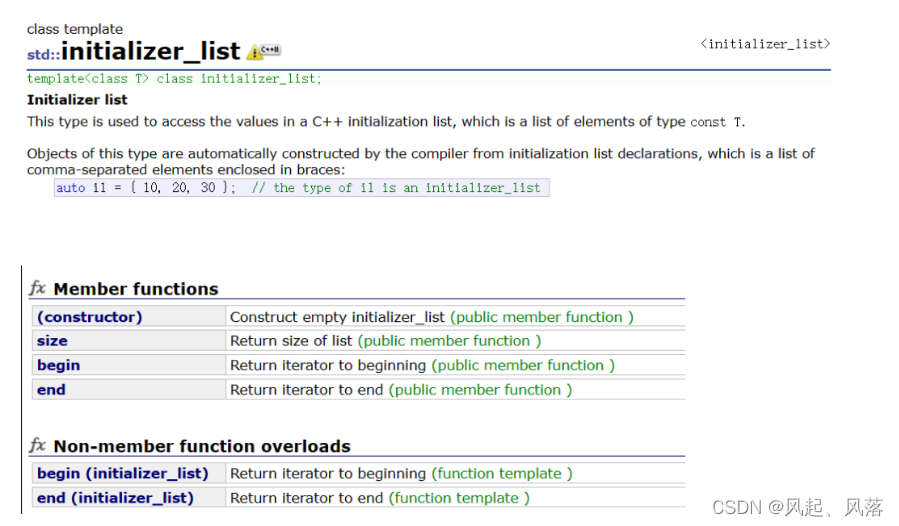Click the member begin 'Return iterator to beginning' (public member function) text
The height and width of the screenshot is (526, 899).
pyautogui.click(x=422, y=365)
